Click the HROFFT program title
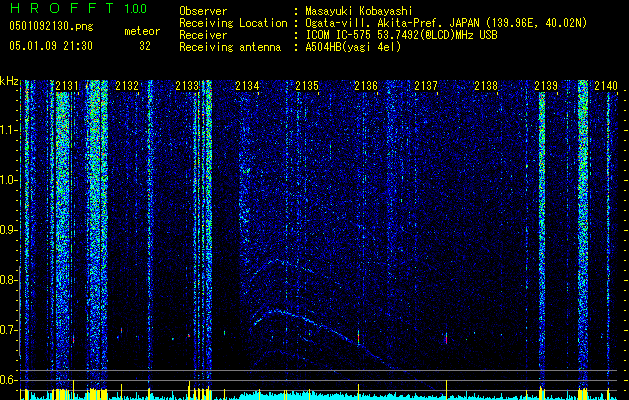Viewport: 629px width, 400px height. (x=62, y=8)
